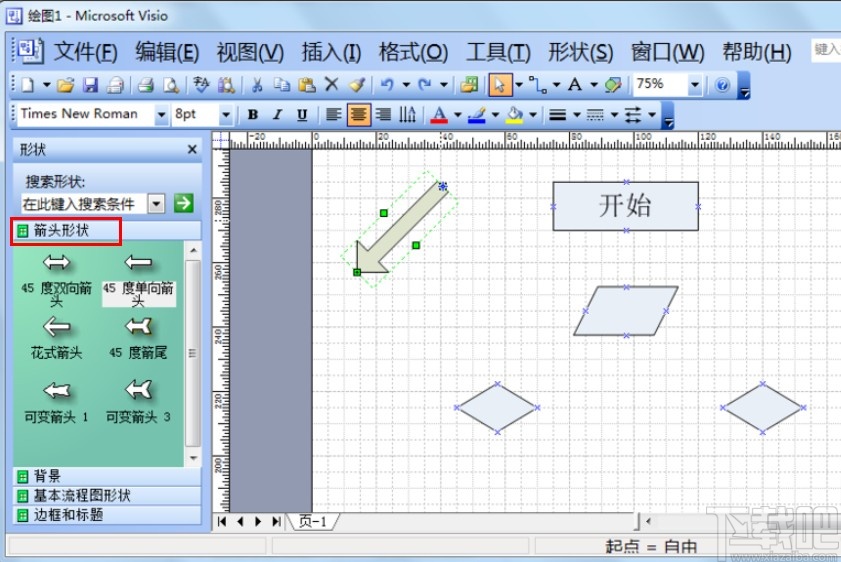The width and height of the screenshot is (841, 562).
Task: Open the 基本流程图形状 stencil
Action: tap(107, 495)
